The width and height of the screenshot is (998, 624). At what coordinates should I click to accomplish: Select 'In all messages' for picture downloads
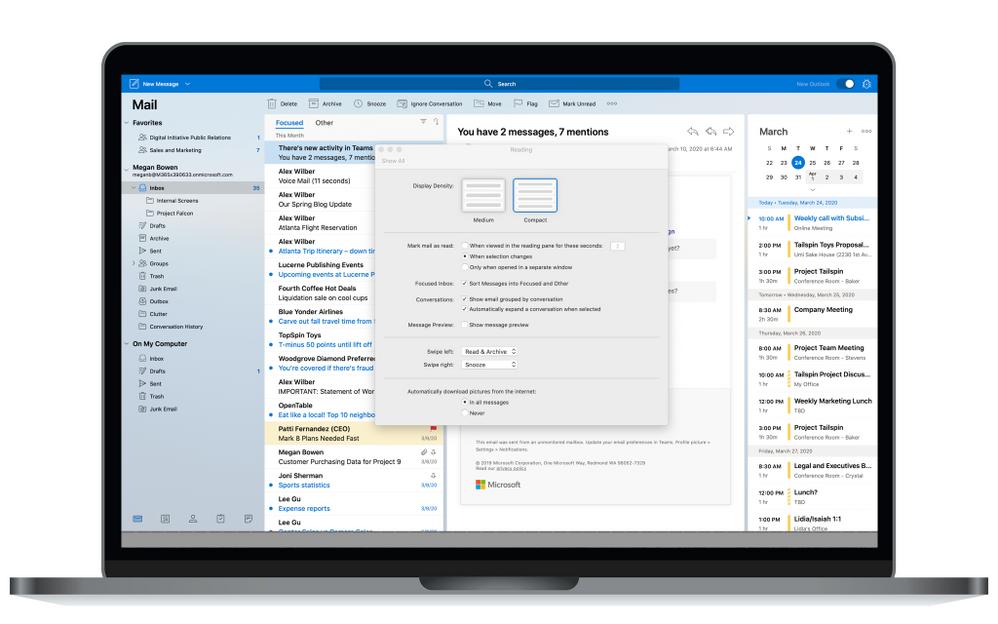pyautogui.click(x=465, y=402)
